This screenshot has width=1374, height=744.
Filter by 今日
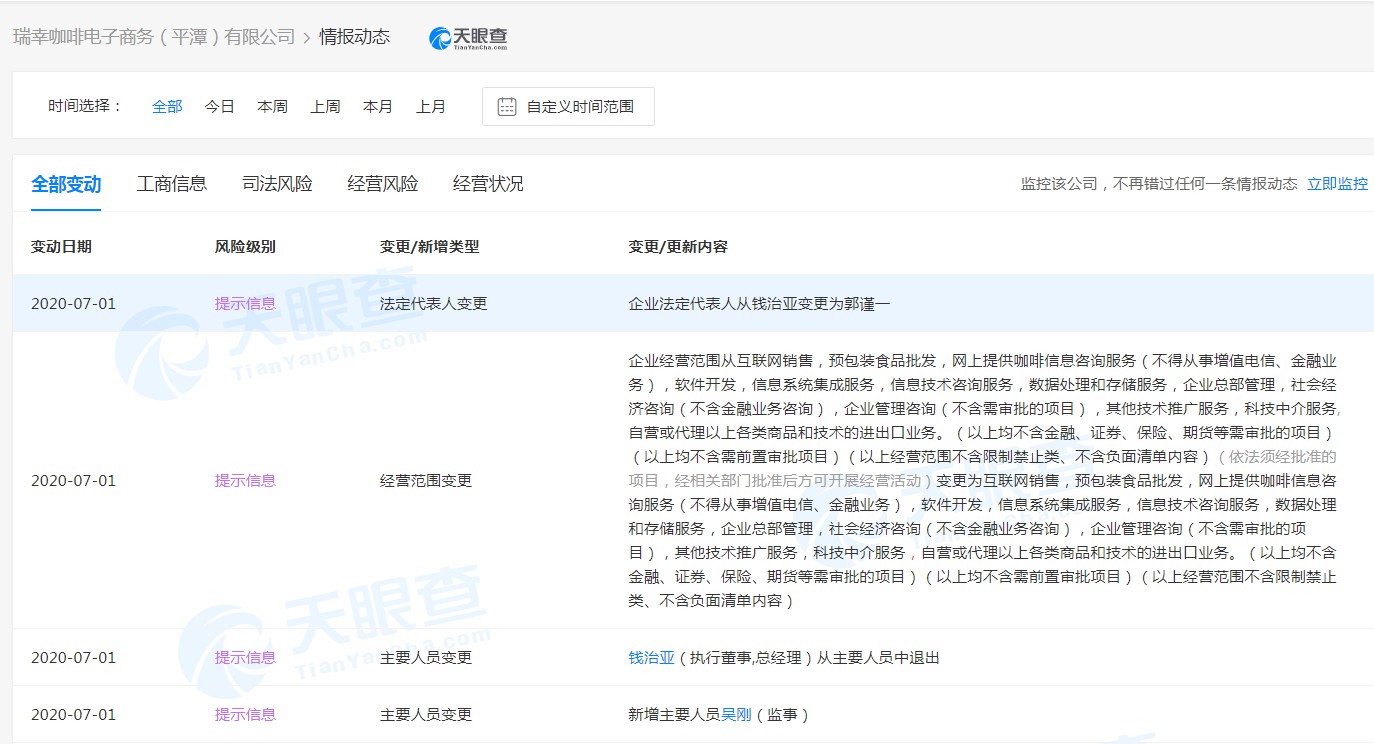(x=219, y=106)
